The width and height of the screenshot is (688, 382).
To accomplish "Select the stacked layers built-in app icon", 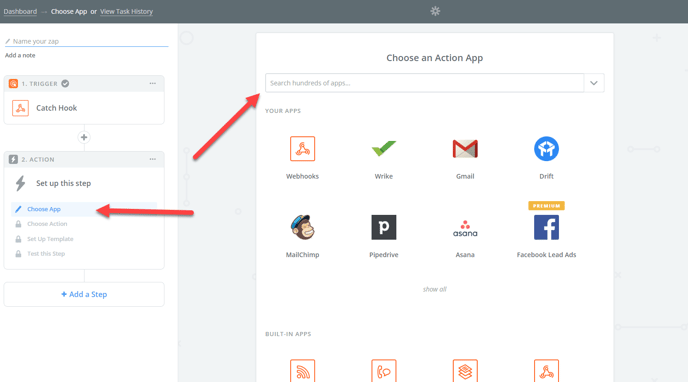I will [x=465, y=371].
